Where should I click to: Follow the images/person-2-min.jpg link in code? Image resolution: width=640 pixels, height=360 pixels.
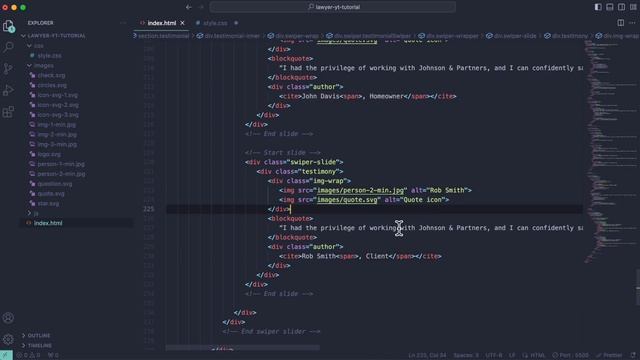(x=361, y=190)
